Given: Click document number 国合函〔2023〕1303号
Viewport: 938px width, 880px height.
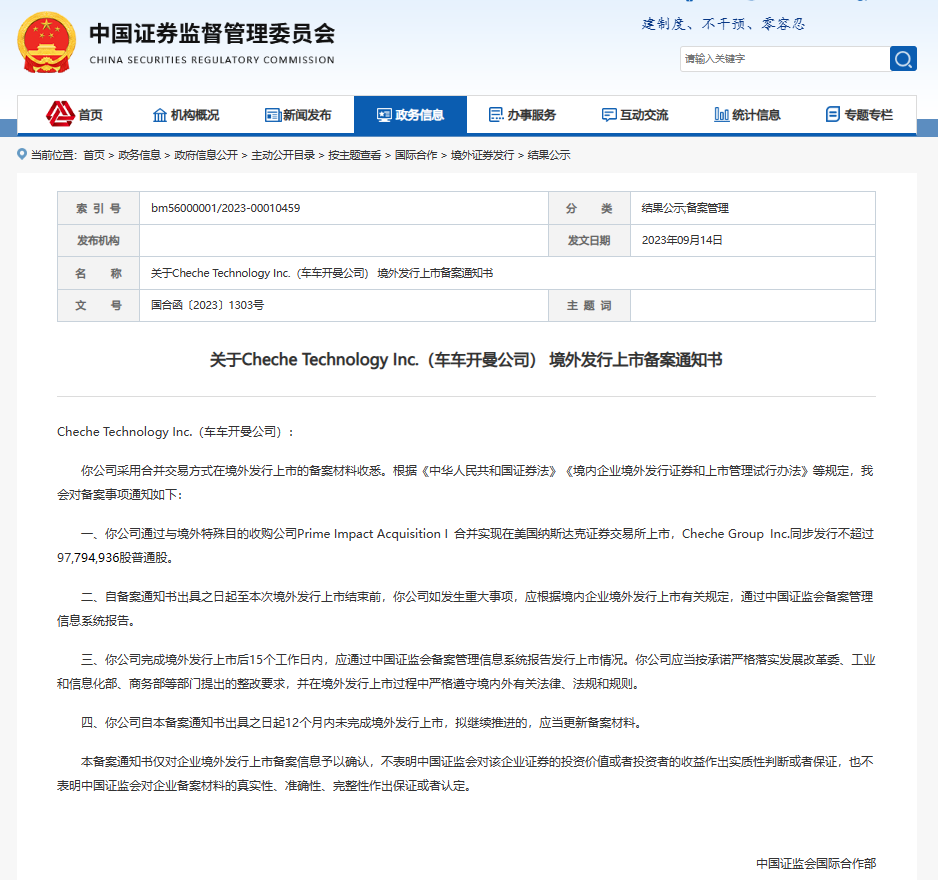Looking at the screenshot, I should (x=208, y=305).
